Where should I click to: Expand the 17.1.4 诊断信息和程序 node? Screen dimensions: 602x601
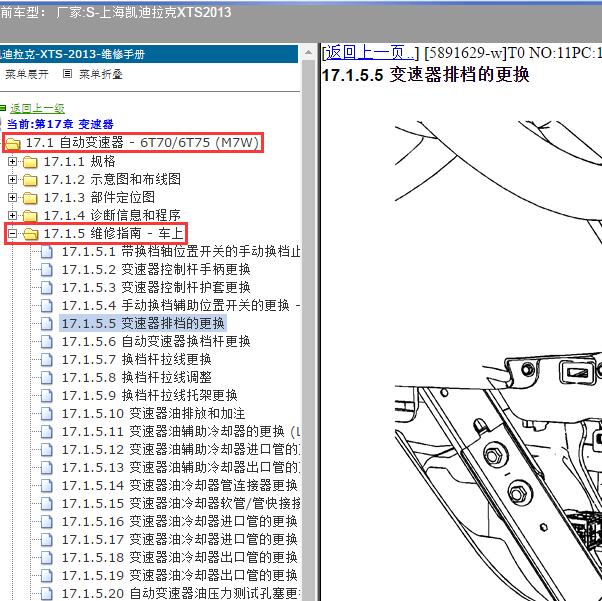pos(12,215)
